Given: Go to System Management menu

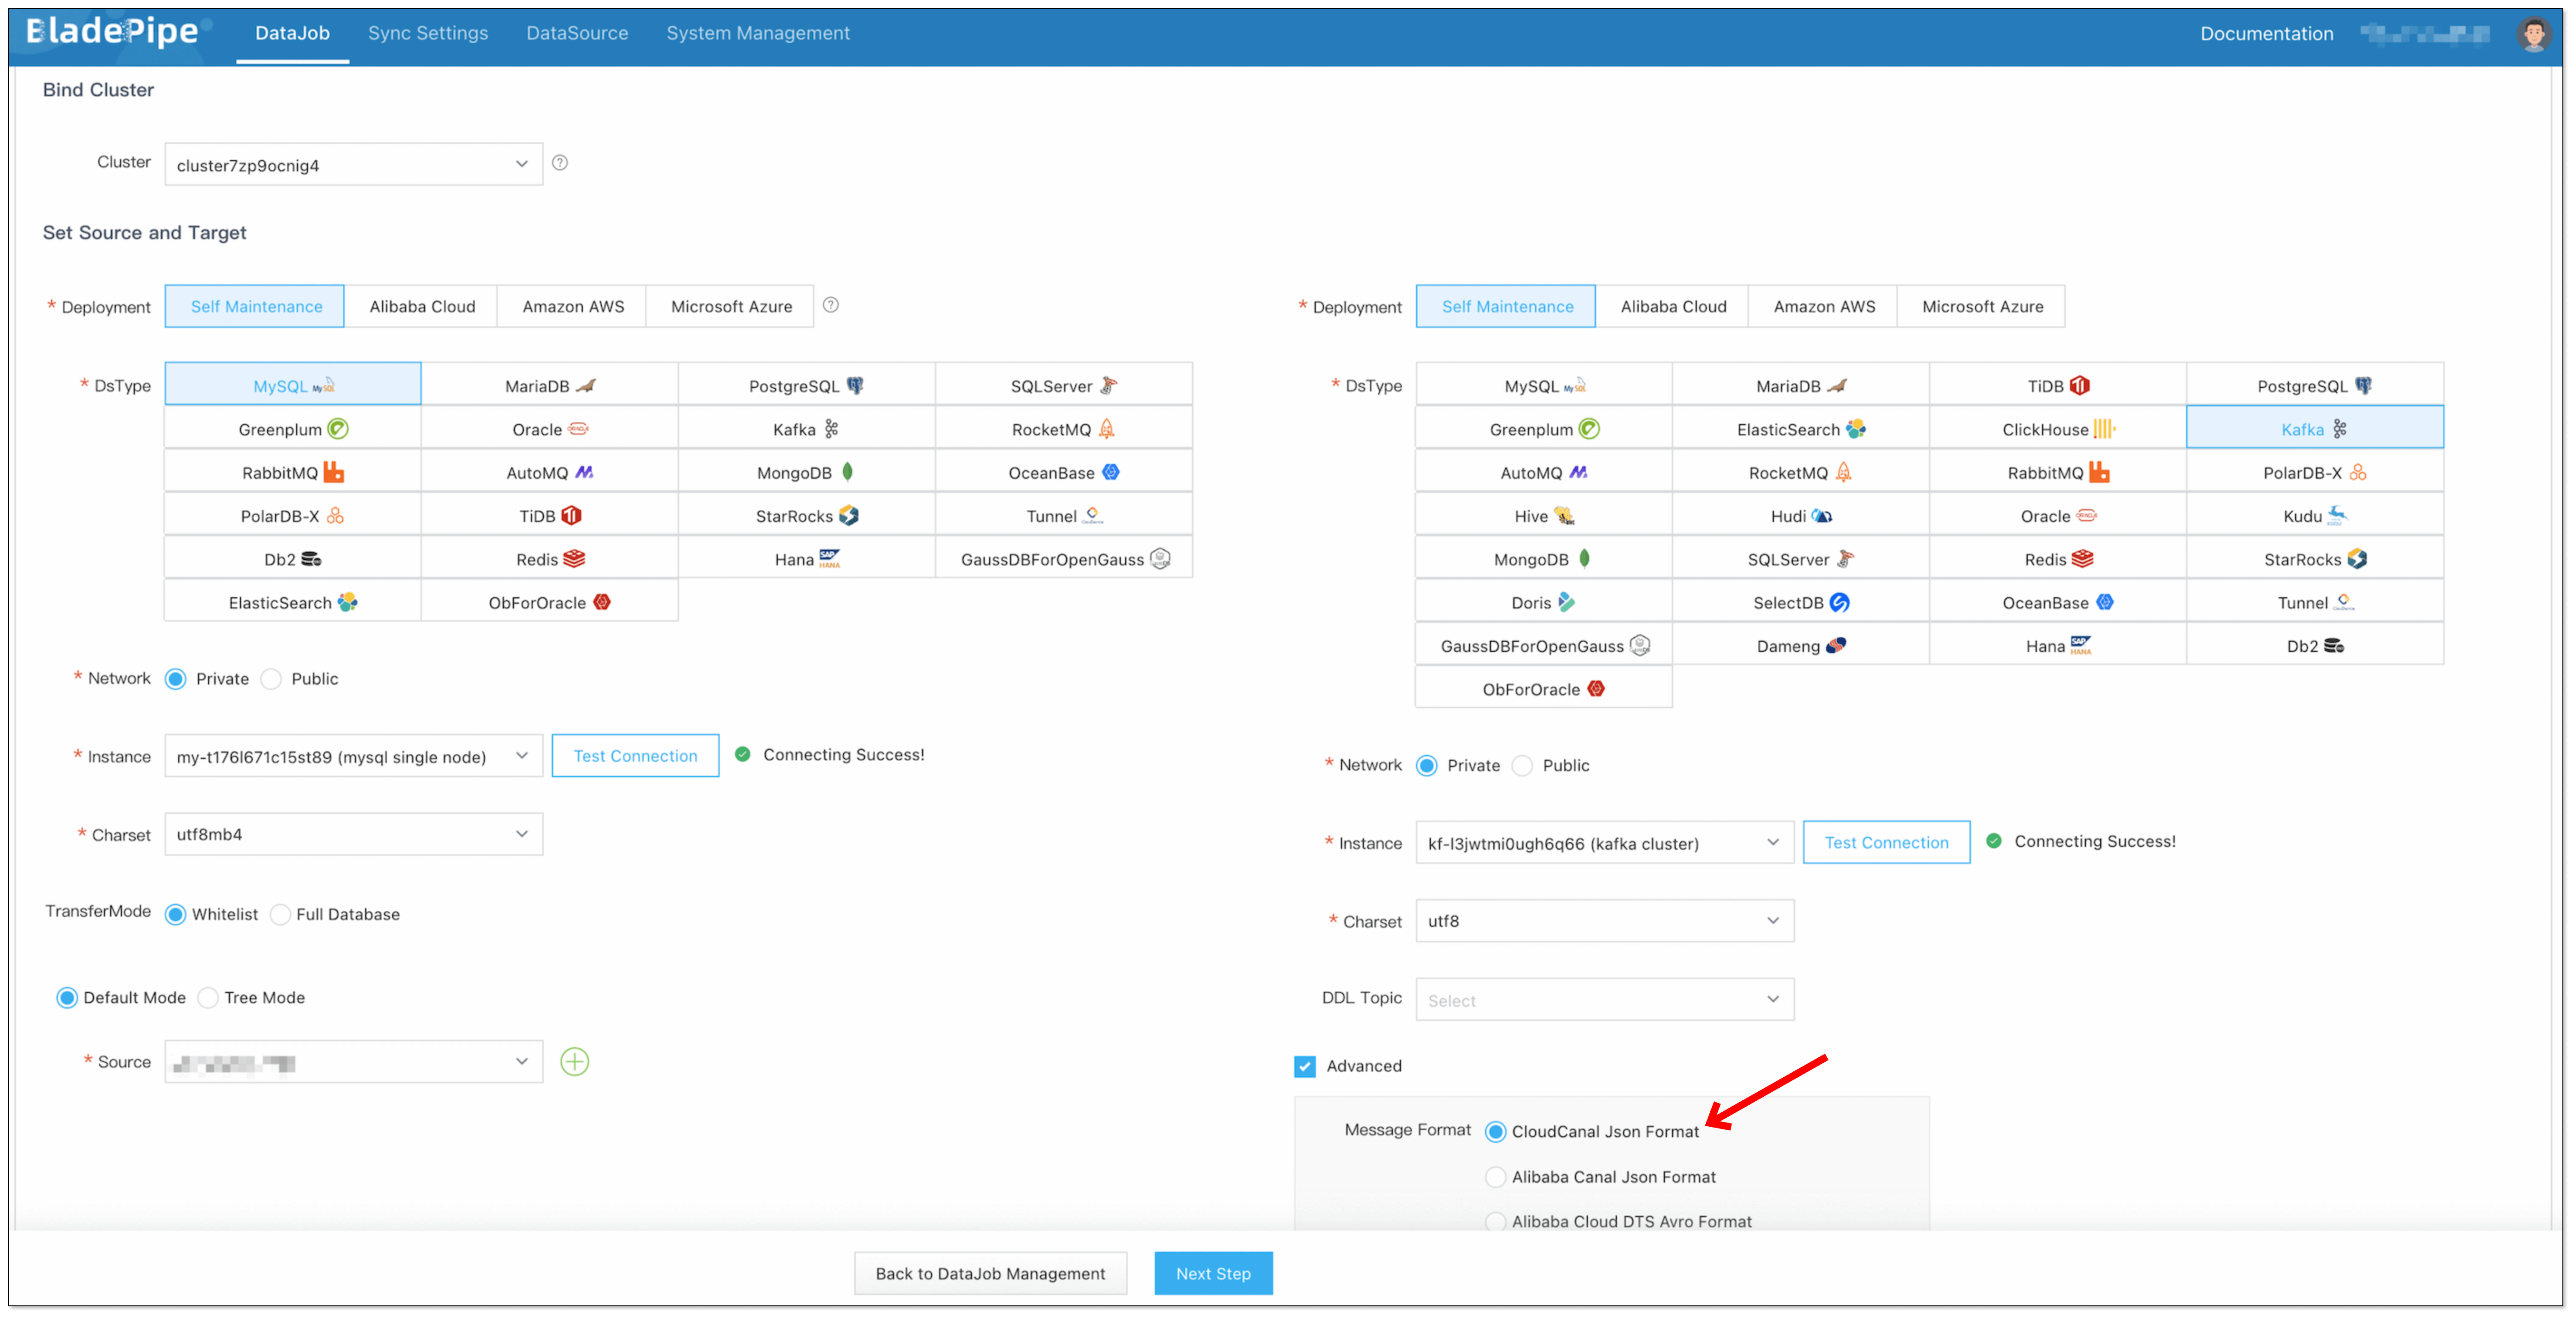Looking at the screenshot, I should pyautogui.click(x=757, y=33).
